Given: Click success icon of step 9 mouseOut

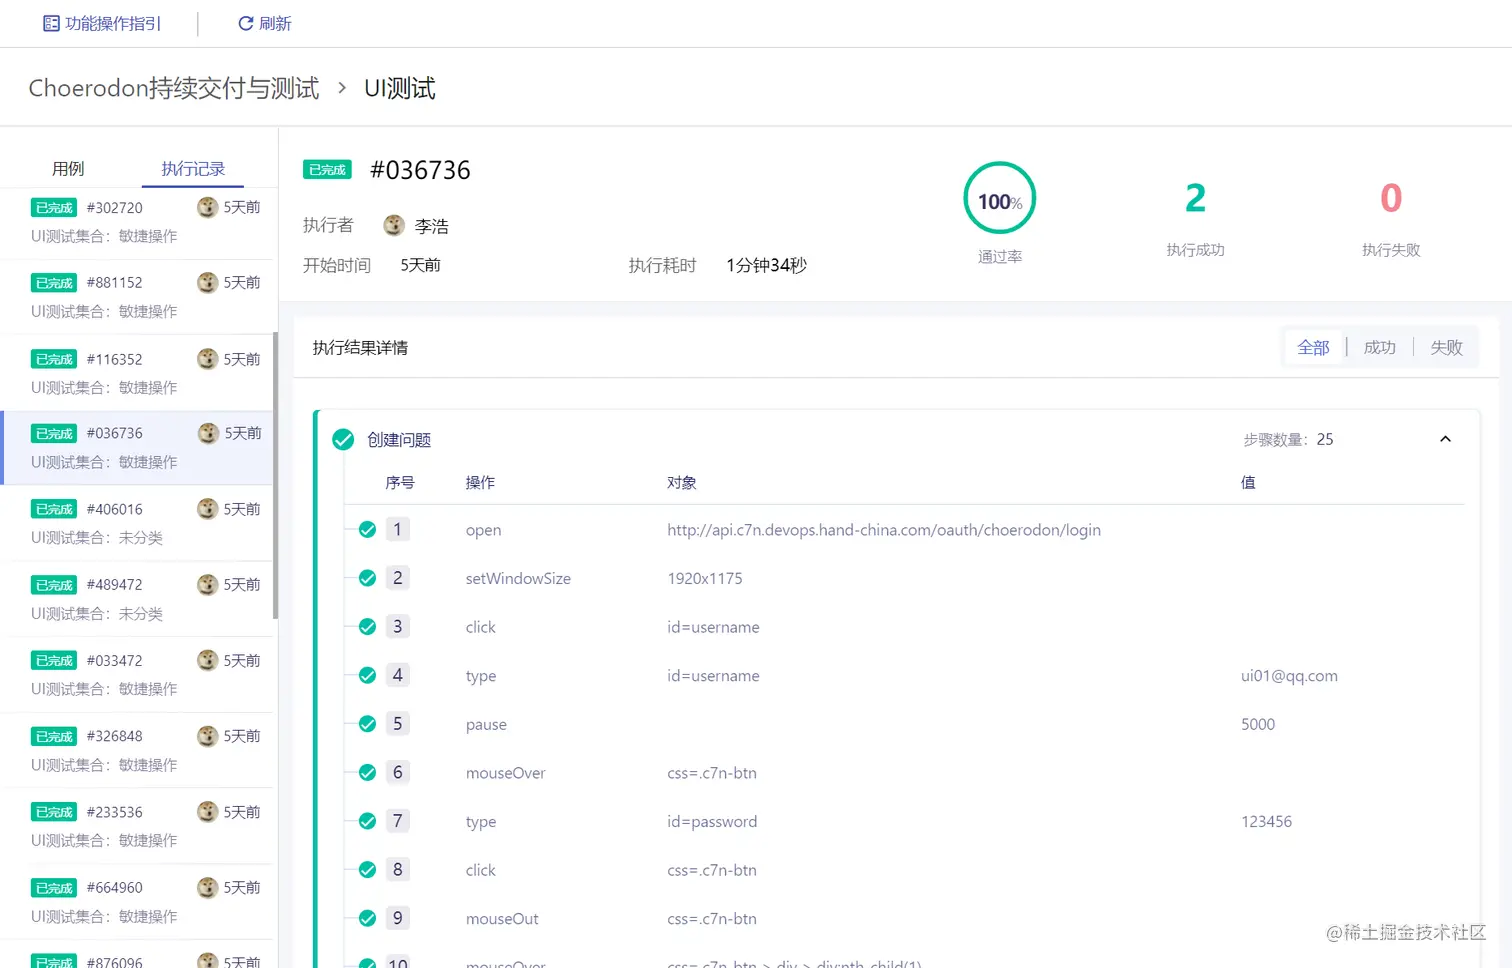Looking at the screenshot, I should pyautogui.click(x=367, y=918).
